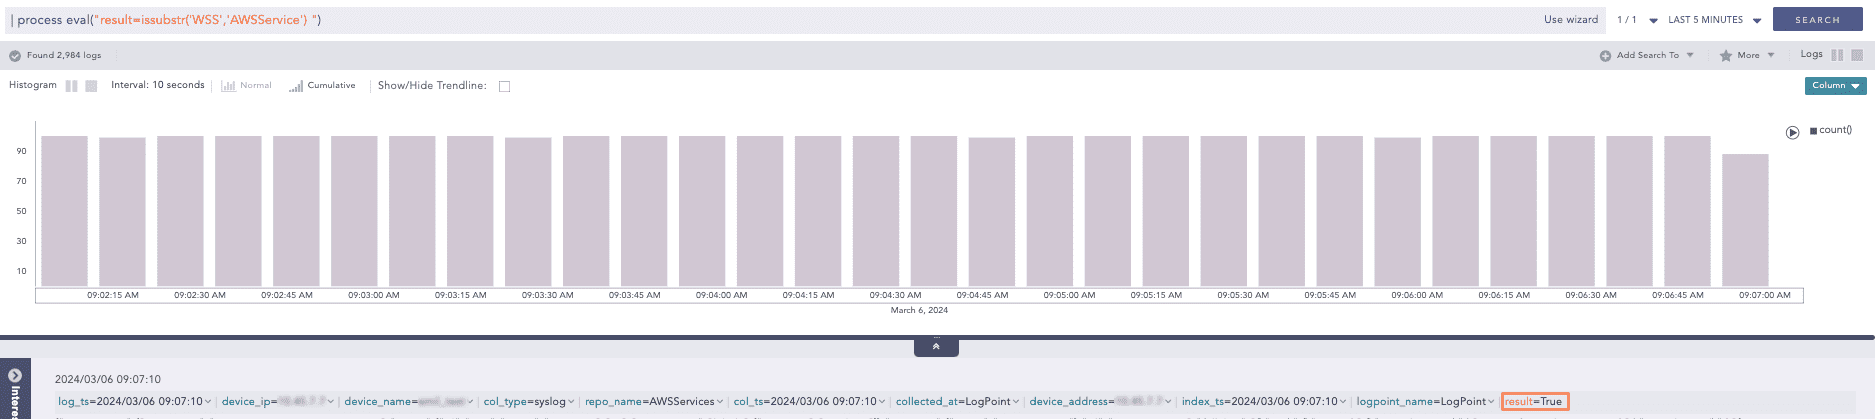Select the Normal histogram chart icon
The image size is (1875, 419).
point(228,86)
